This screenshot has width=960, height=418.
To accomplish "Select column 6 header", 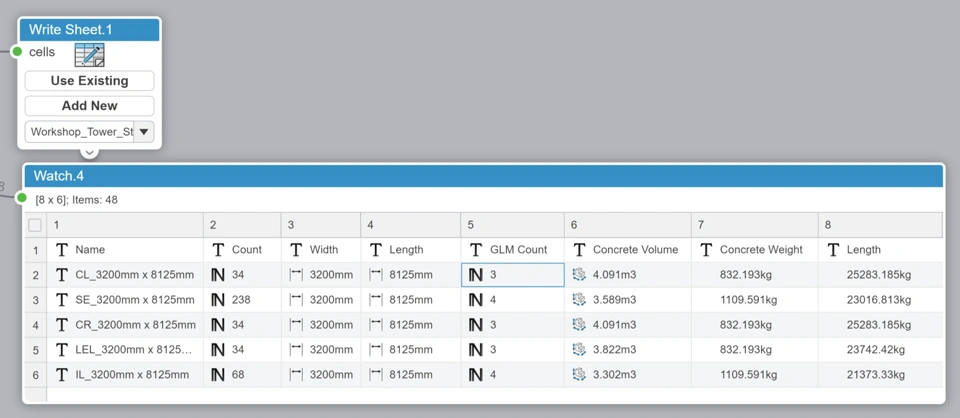I will pos(628,225).
